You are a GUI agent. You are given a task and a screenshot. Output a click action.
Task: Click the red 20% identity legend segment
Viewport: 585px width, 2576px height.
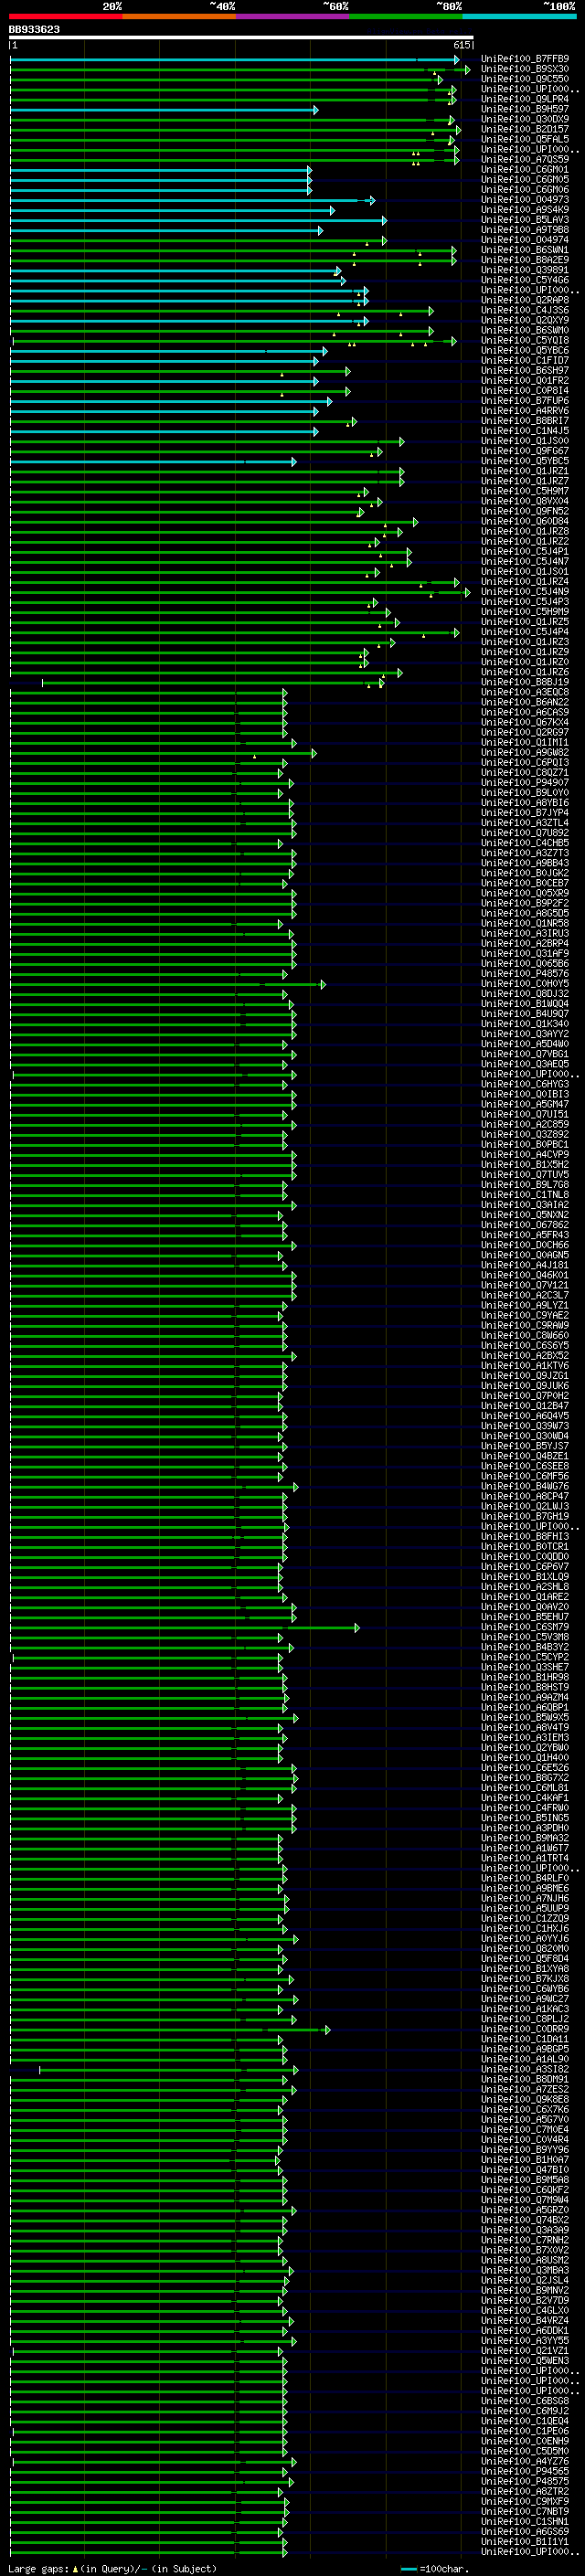coord(65,16)
